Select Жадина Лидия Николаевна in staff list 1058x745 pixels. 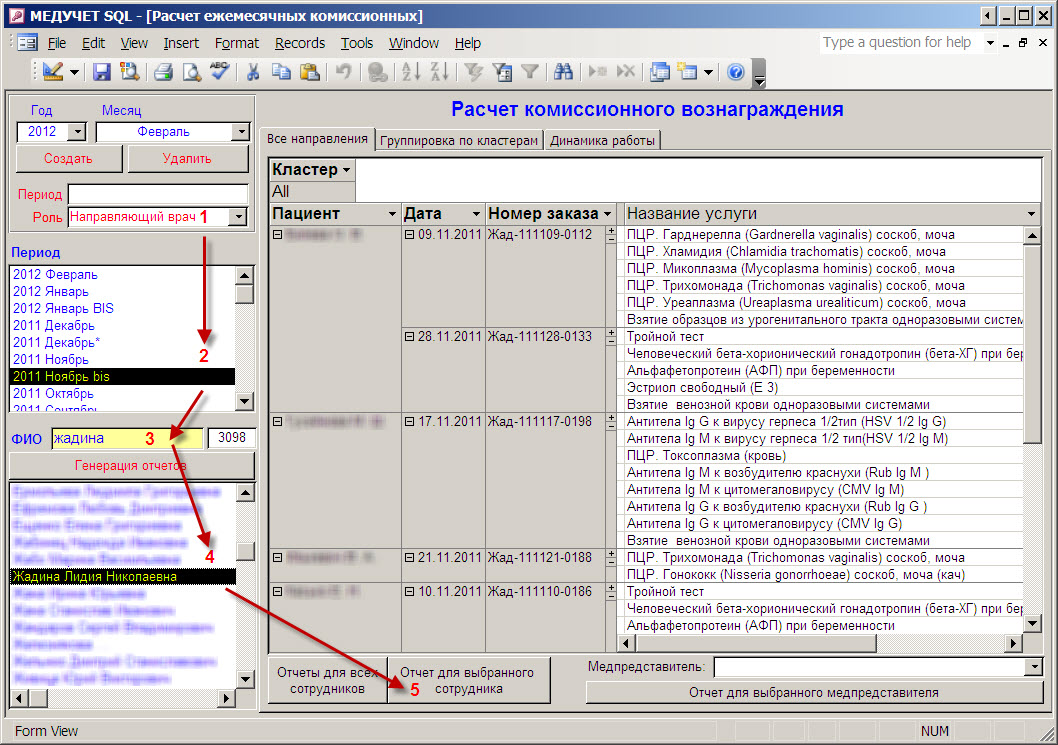point(123,576)
